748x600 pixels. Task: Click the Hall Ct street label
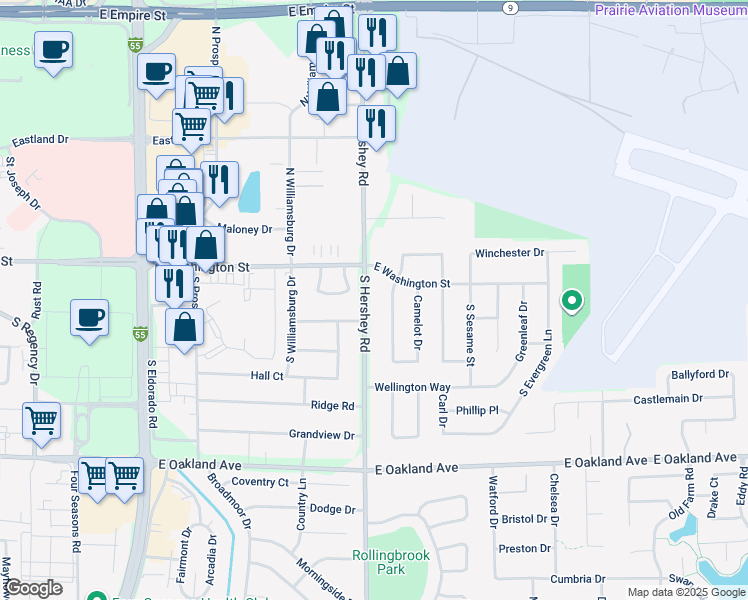point(267,376)
